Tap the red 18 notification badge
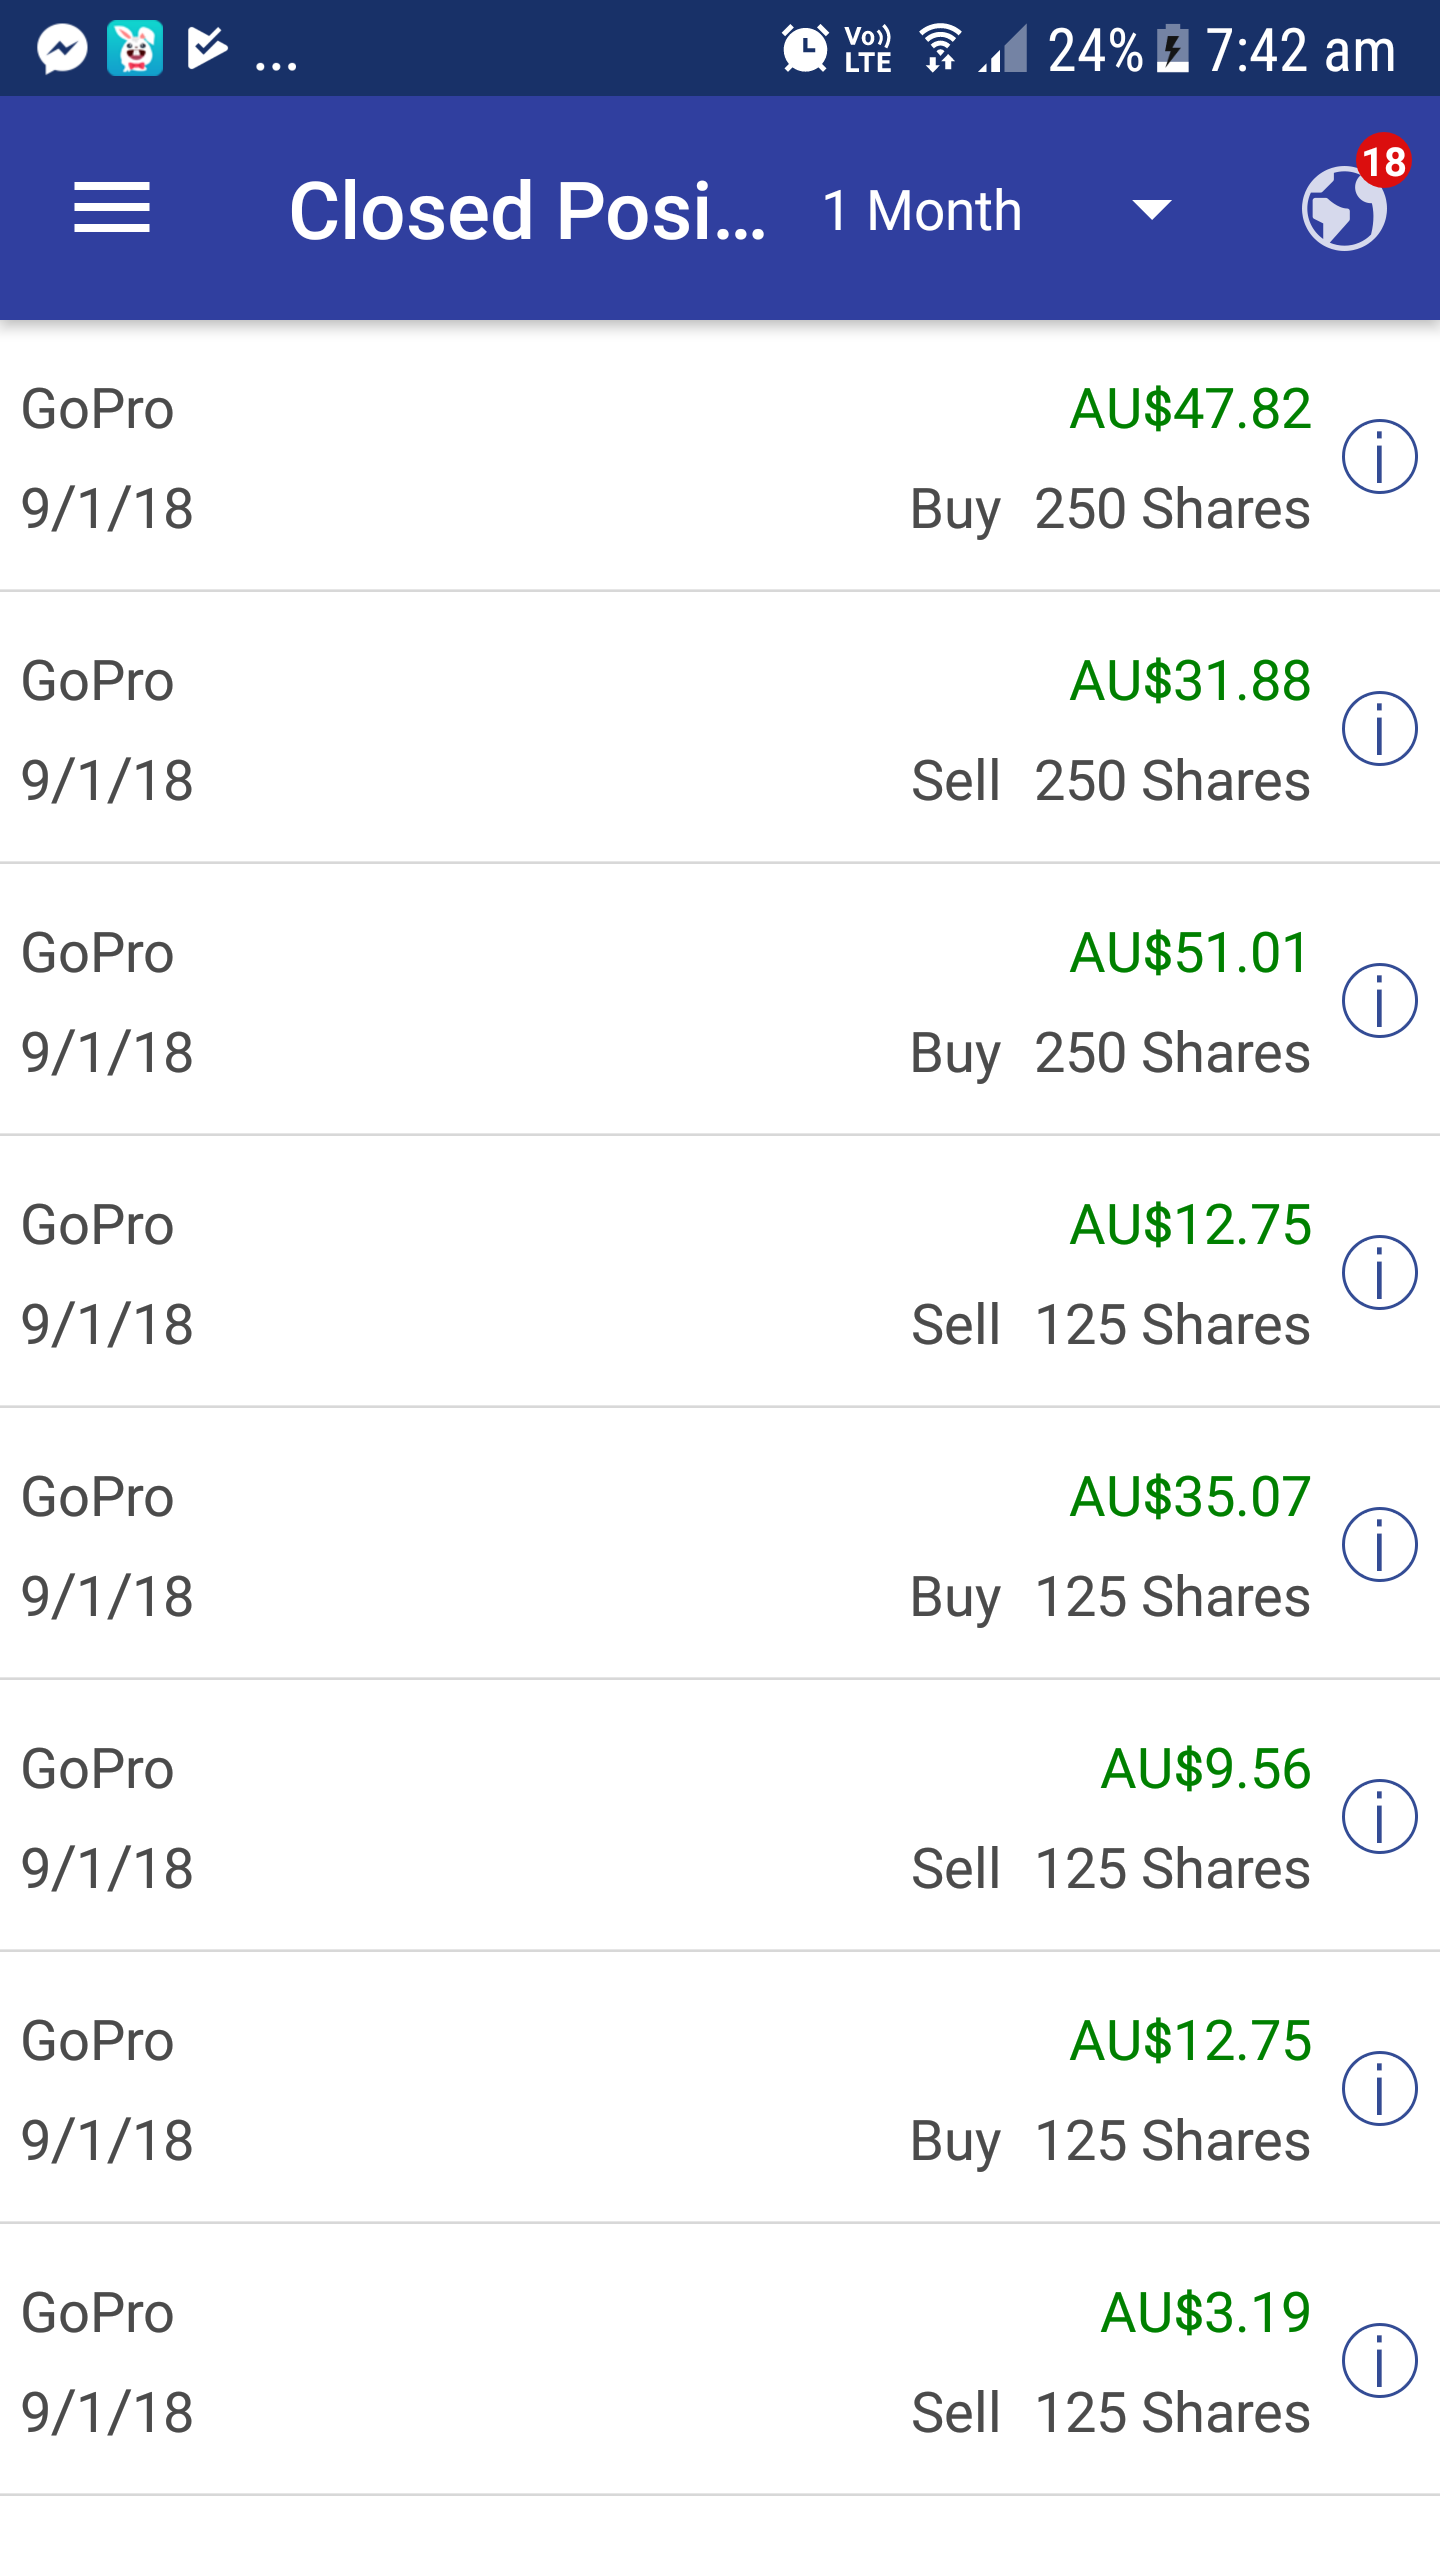Screen dimensions: 1440x2560 point(1384,161)
